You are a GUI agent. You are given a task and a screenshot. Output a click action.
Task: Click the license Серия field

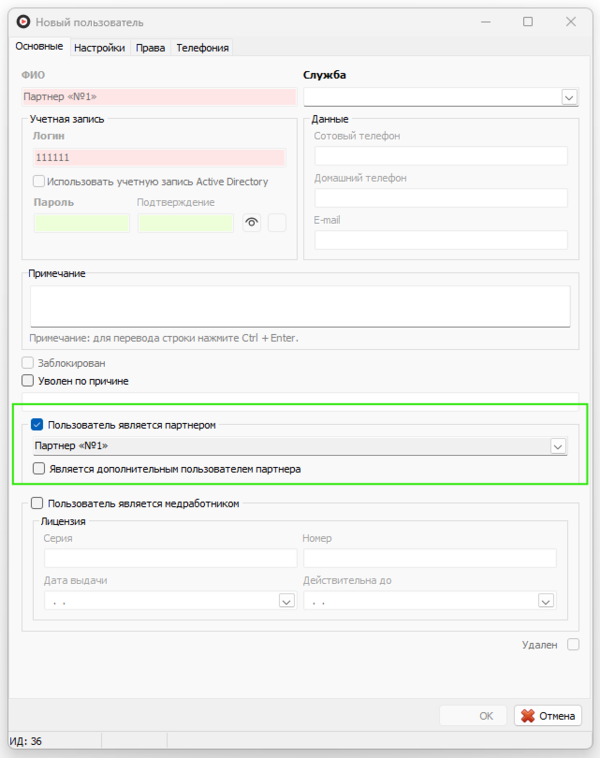point(171,558)
